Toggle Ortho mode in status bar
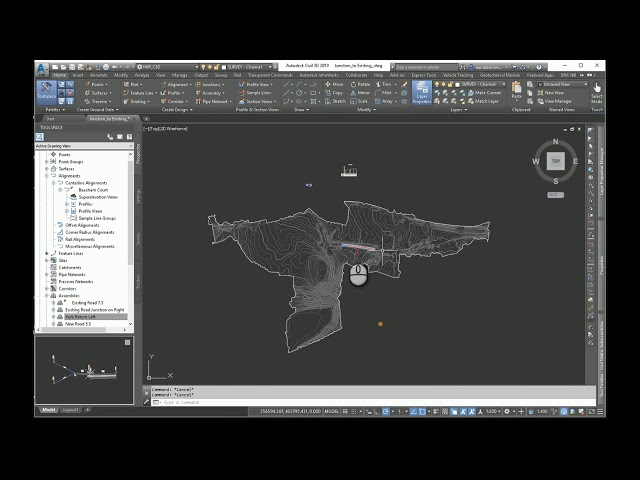640x480 pixels. (x=376, y=411)
